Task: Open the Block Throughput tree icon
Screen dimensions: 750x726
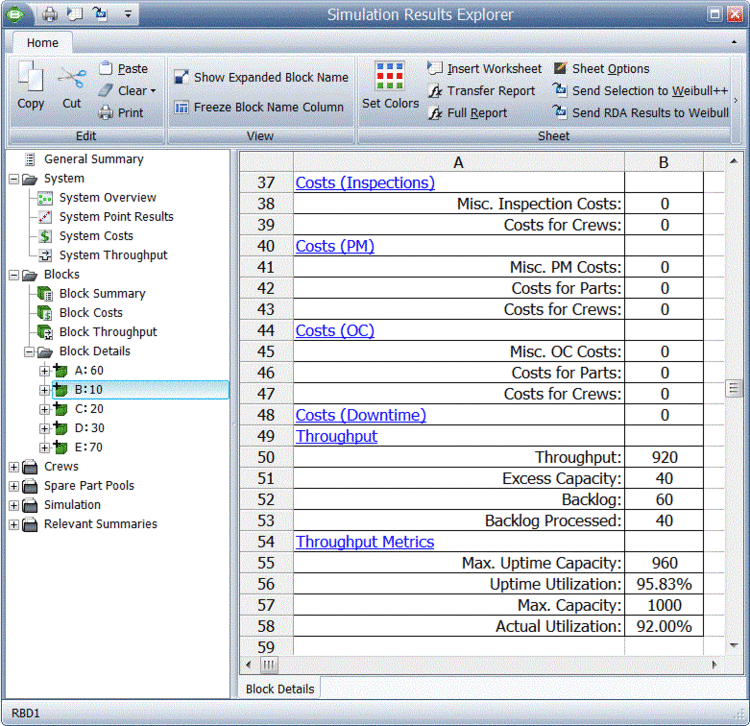Action: (x=45, y=332)
